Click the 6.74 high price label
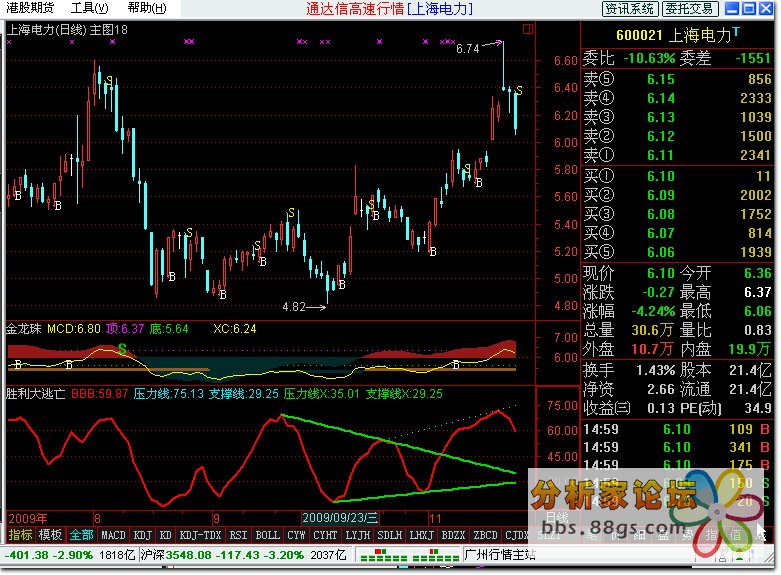The image size is (781, 575). point(468,49)
